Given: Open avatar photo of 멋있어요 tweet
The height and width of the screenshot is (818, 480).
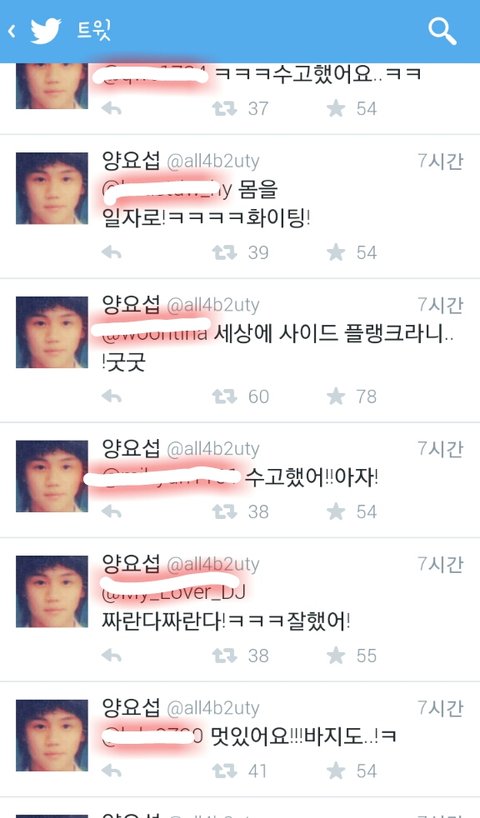Looking at the screenshot, I should [x=52, y=736].
